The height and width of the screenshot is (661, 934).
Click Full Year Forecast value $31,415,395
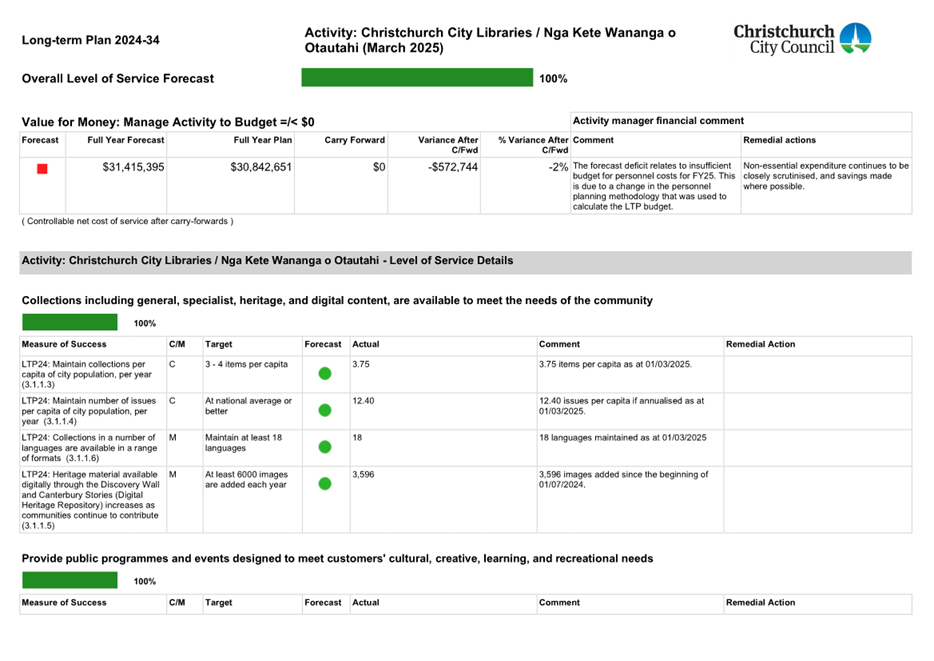(x=133, y=167)
